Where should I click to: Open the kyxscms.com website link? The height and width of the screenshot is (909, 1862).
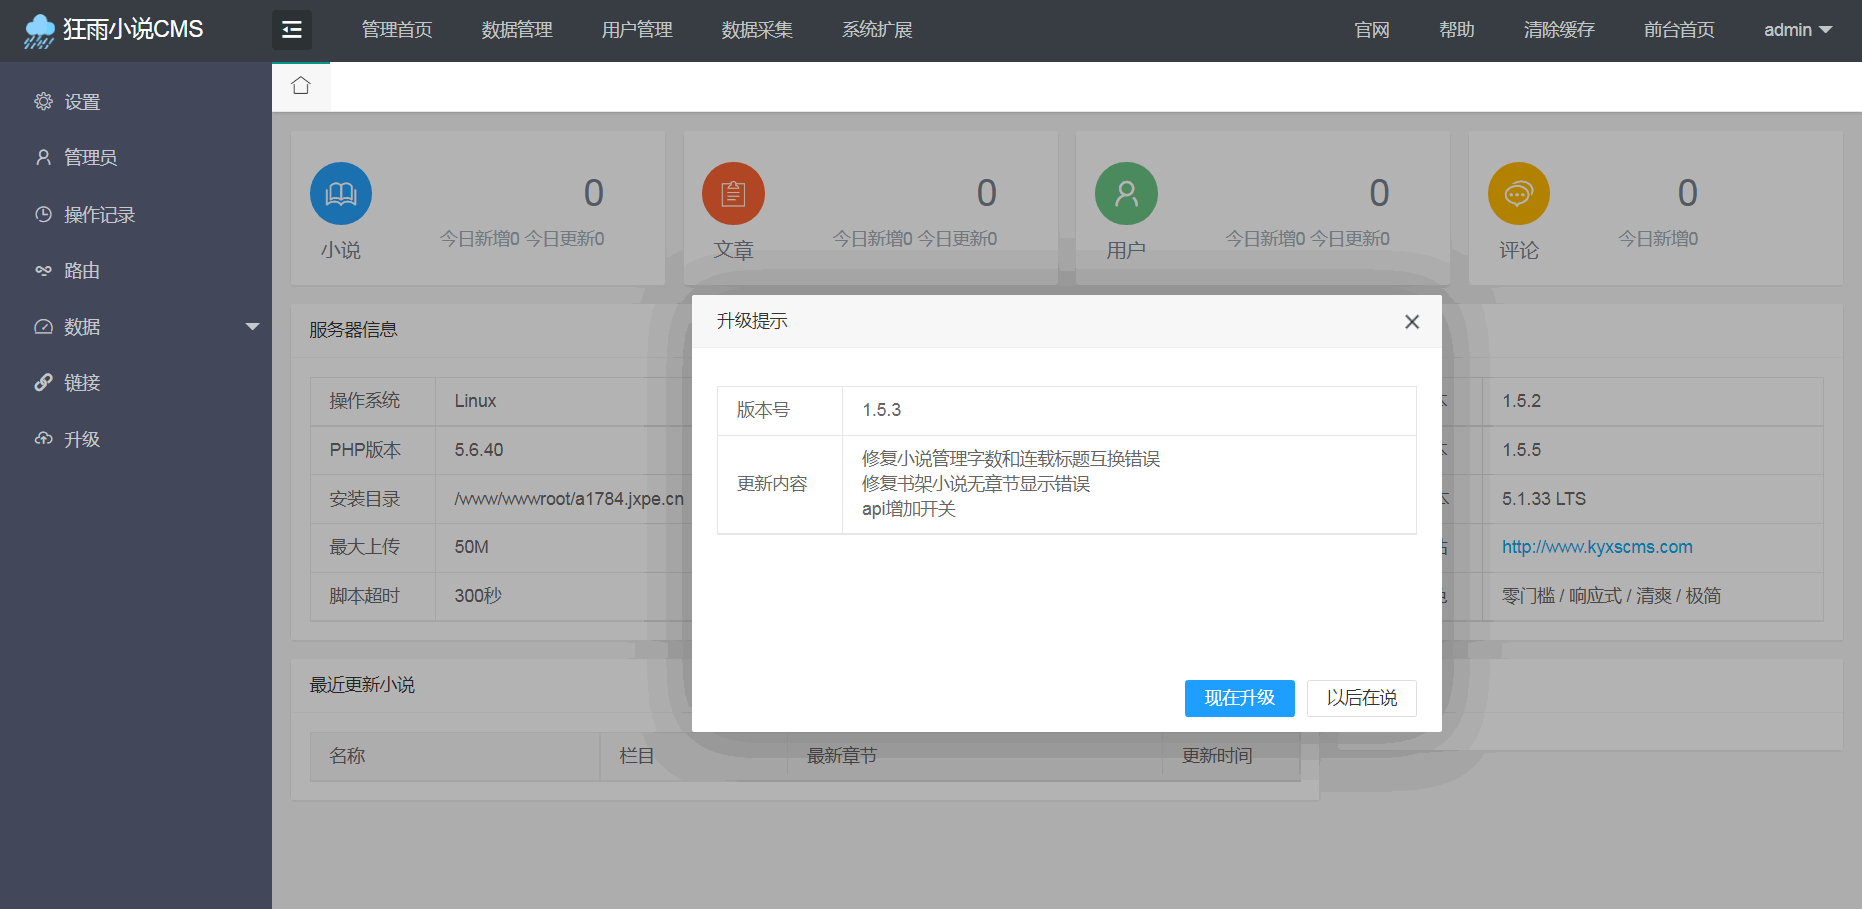tap(1596, 547)
